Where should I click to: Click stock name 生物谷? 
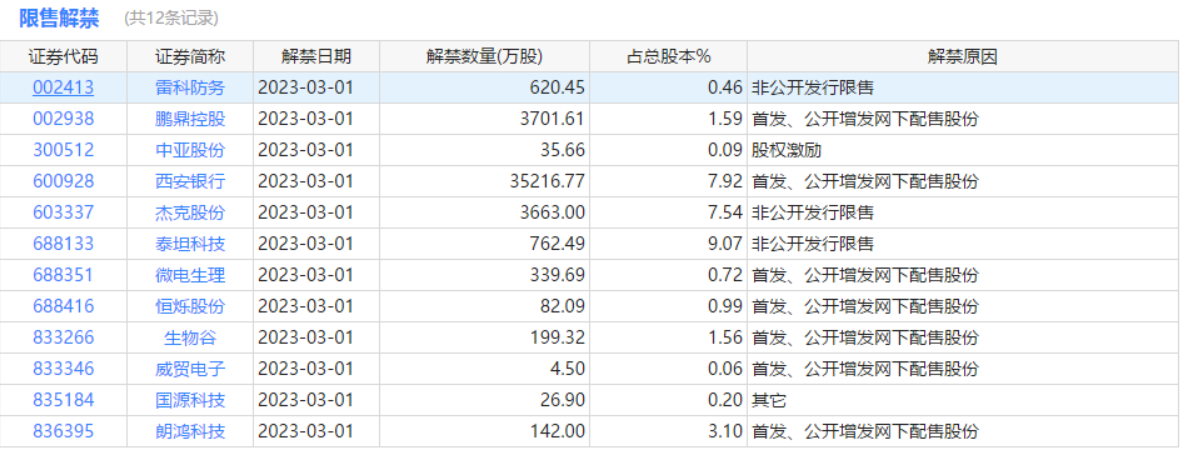click(190, 338)
